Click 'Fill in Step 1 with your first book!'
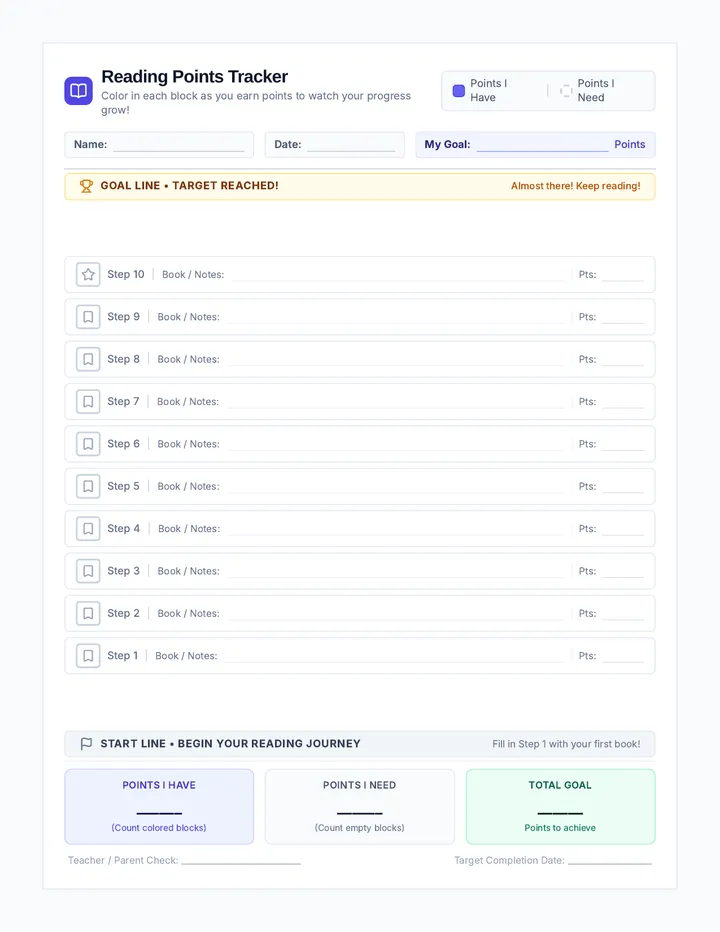This screenshot has height=932, width=720. pyautogui.click(x=566, y=744)
